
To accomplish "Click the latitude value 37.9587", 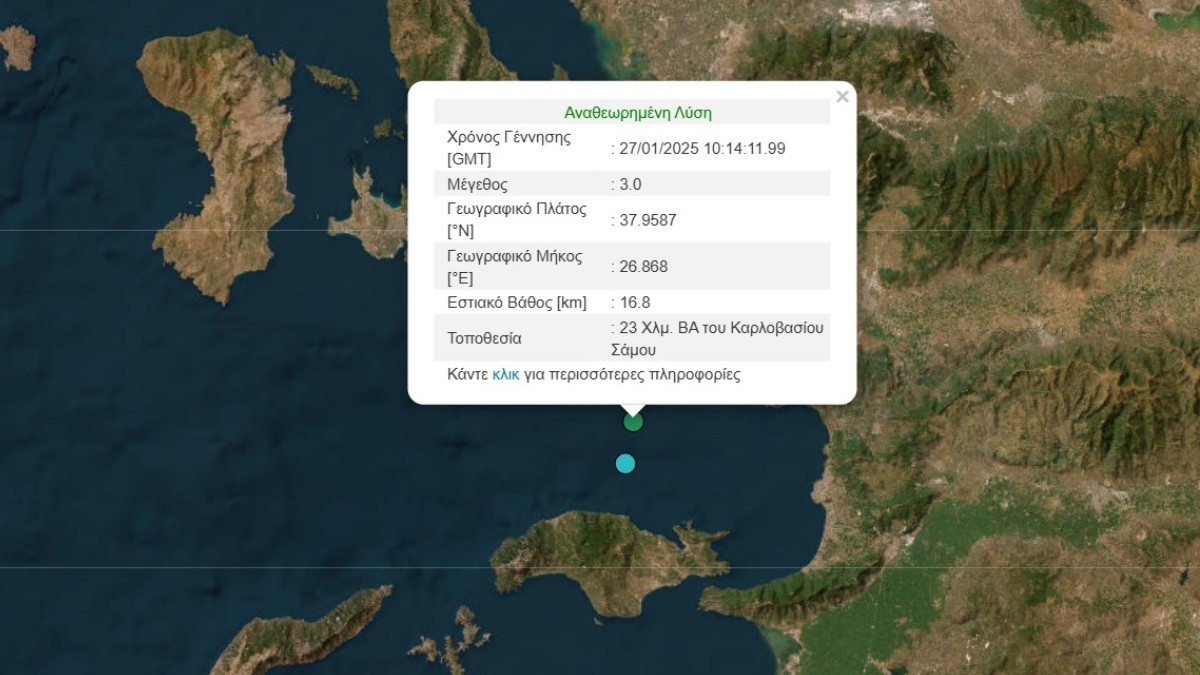I will click(647, 220).
